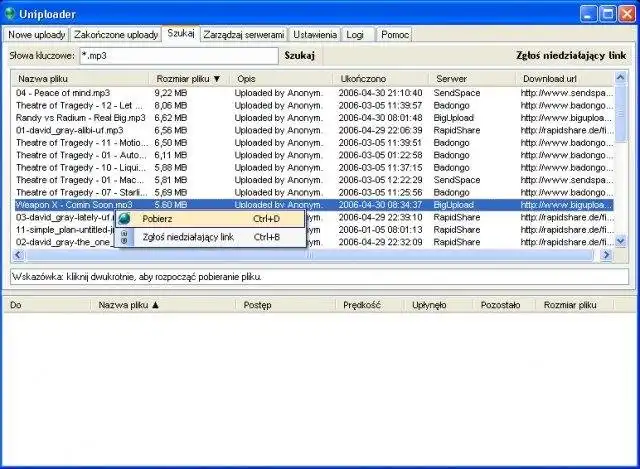The image size is (640, 469).
Task: Select Theatre of Tragedy - 07 - Starli row
Action: coord(314,192)
